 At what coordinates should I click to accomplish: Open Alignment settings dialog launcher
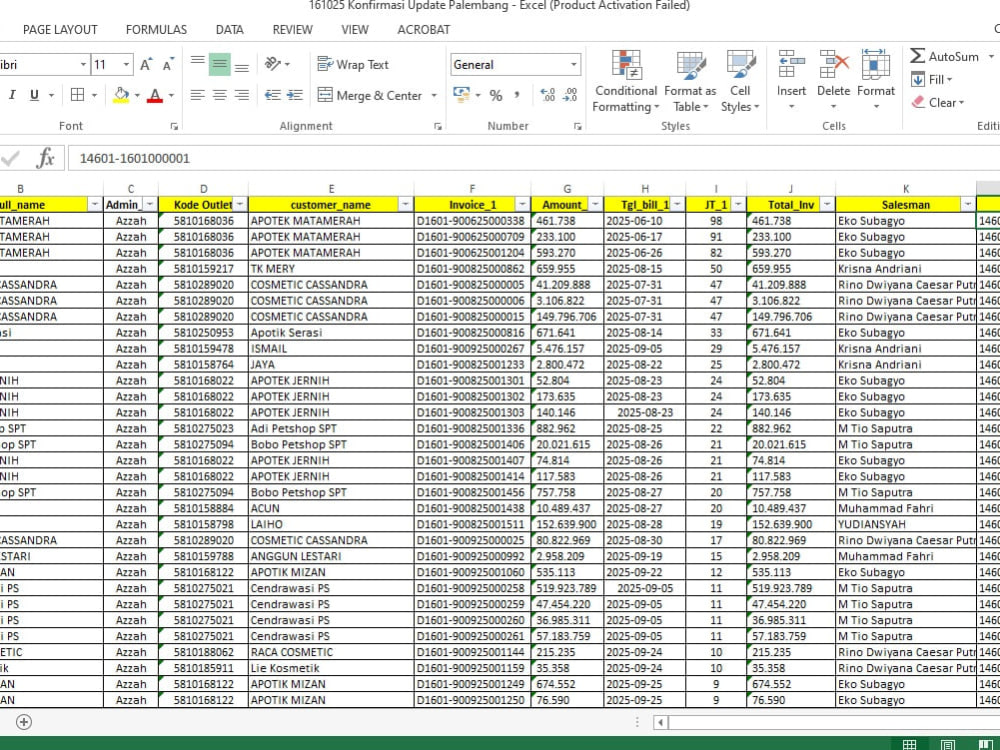pos(438,126)
